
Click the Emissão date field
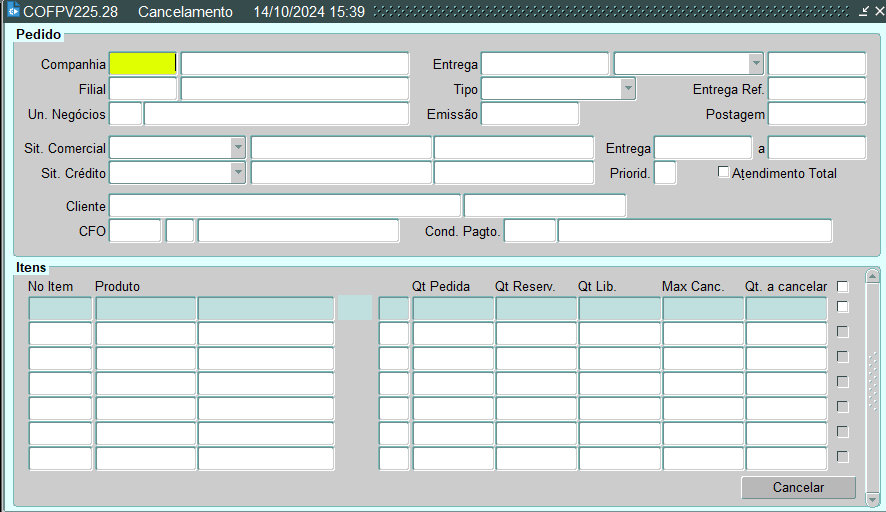[530, 114]
